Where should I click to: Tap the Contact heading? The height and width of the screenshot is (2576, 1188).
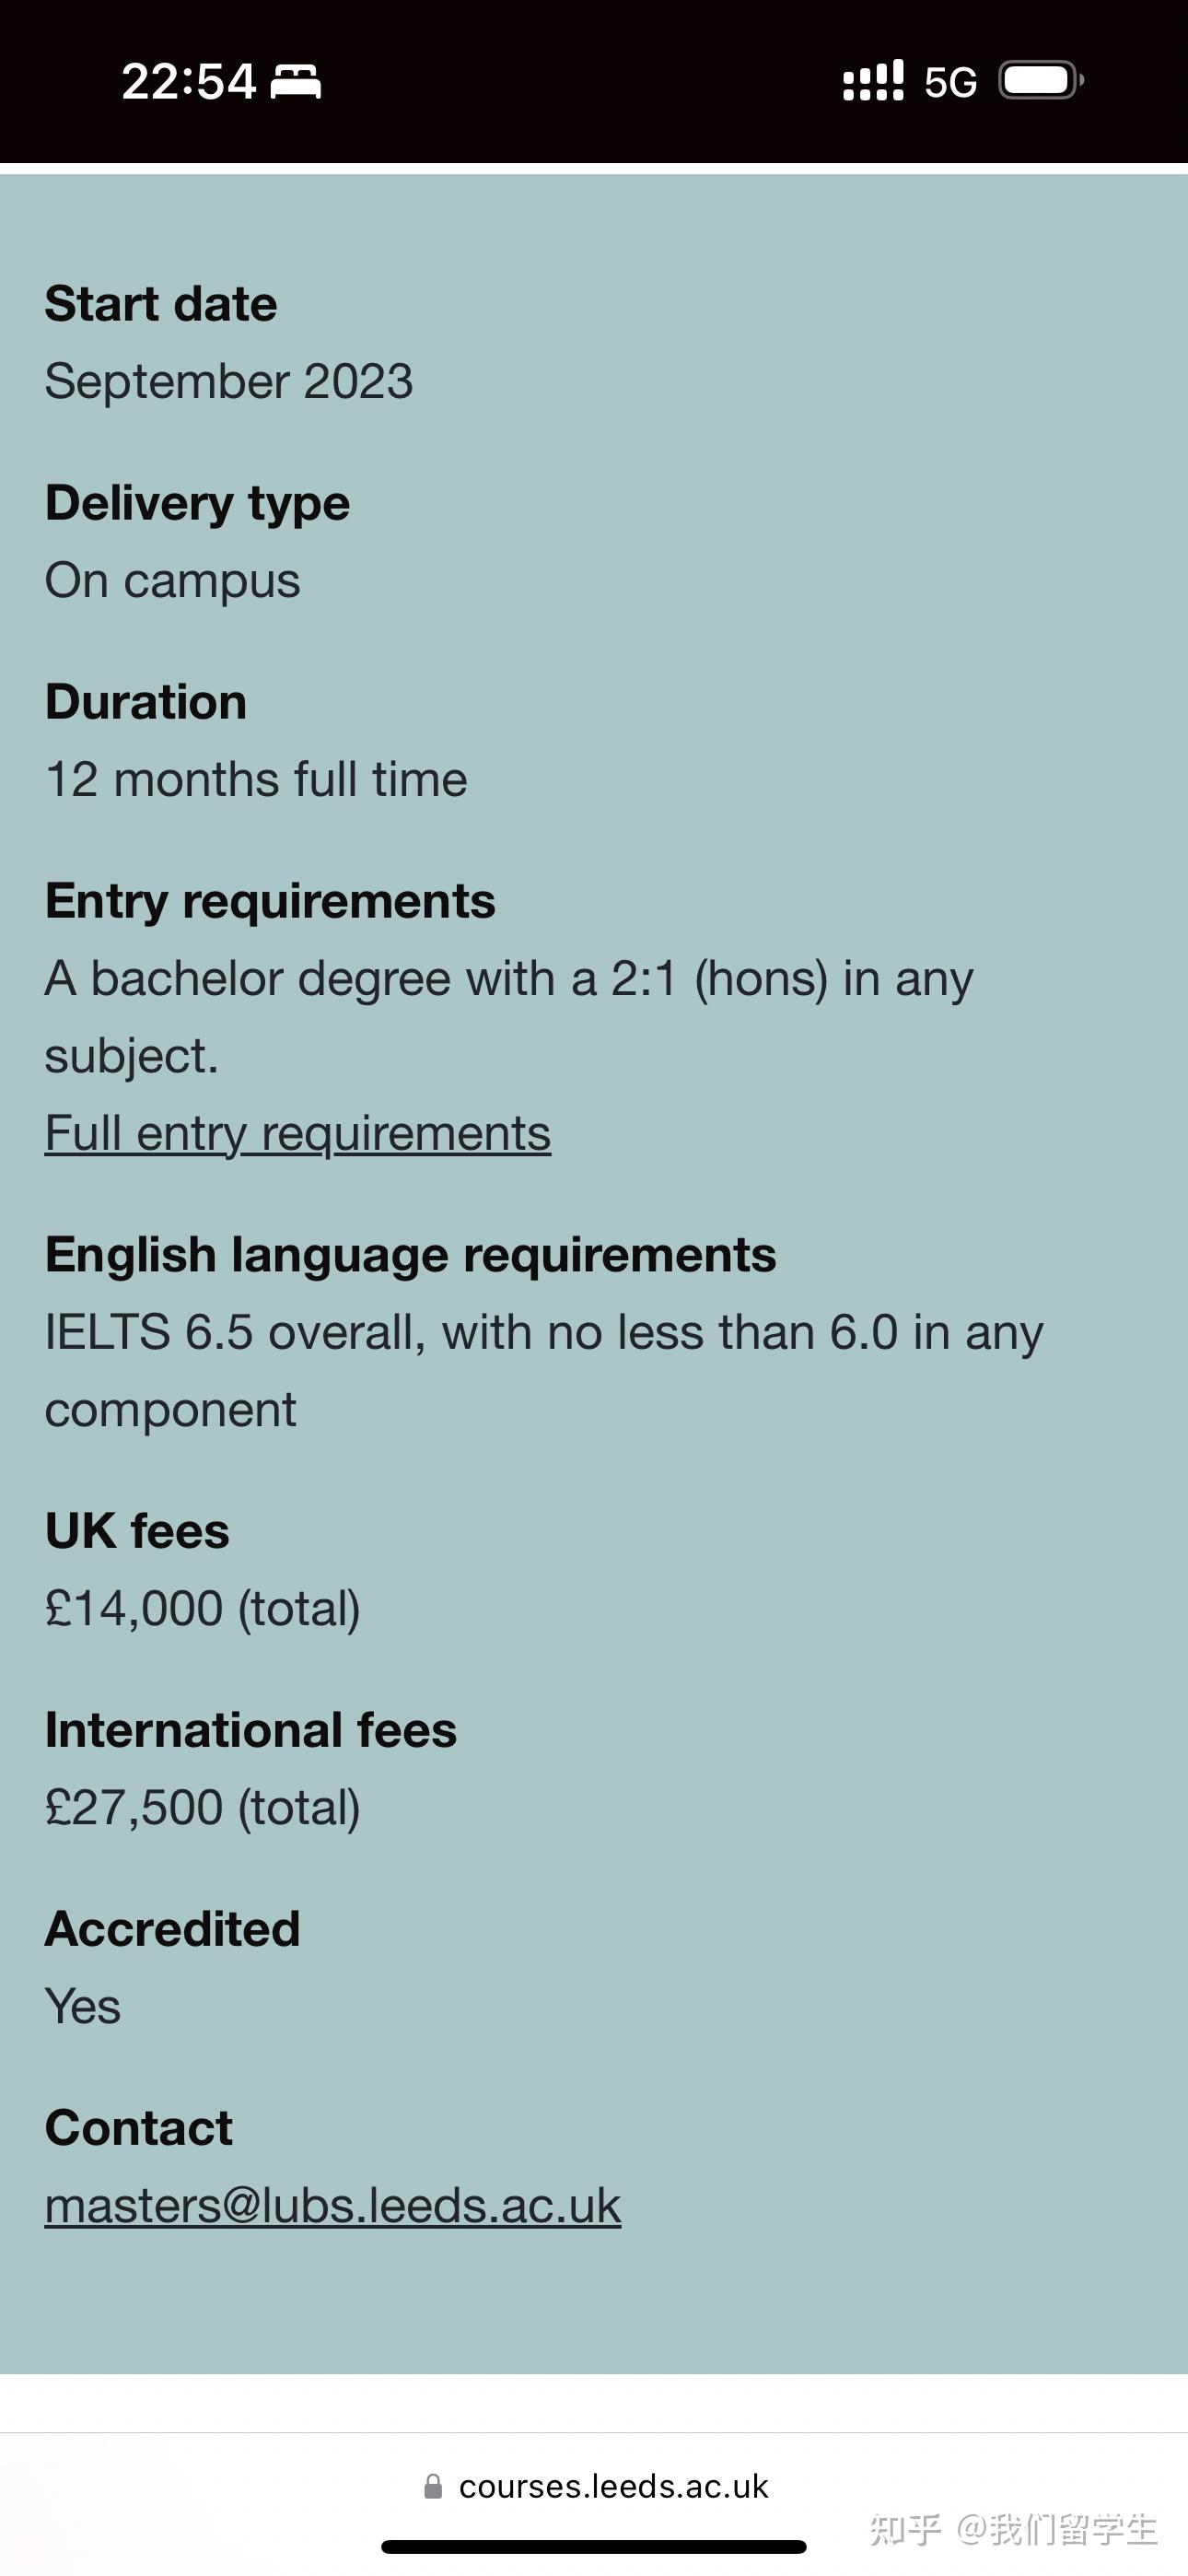coord(139,2128)
